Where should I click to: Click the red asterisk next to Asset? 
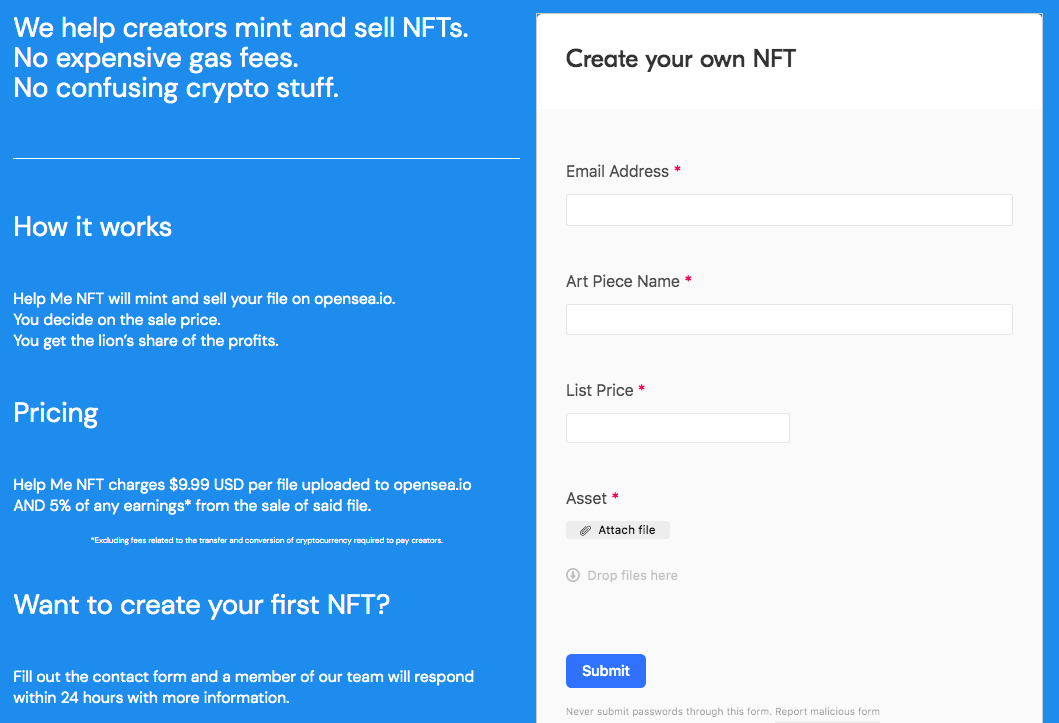pyautogui.click(x=615, y=497)
